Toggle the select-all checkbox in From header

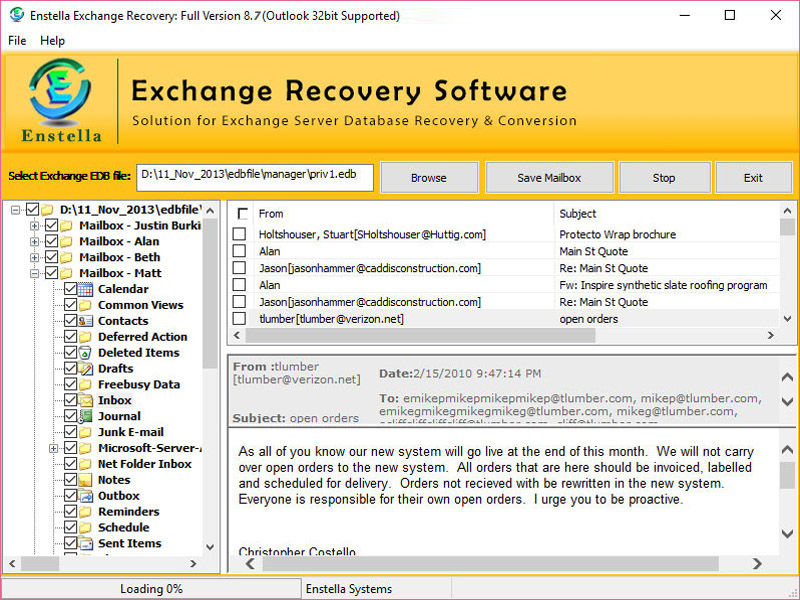tap(242, 214)
